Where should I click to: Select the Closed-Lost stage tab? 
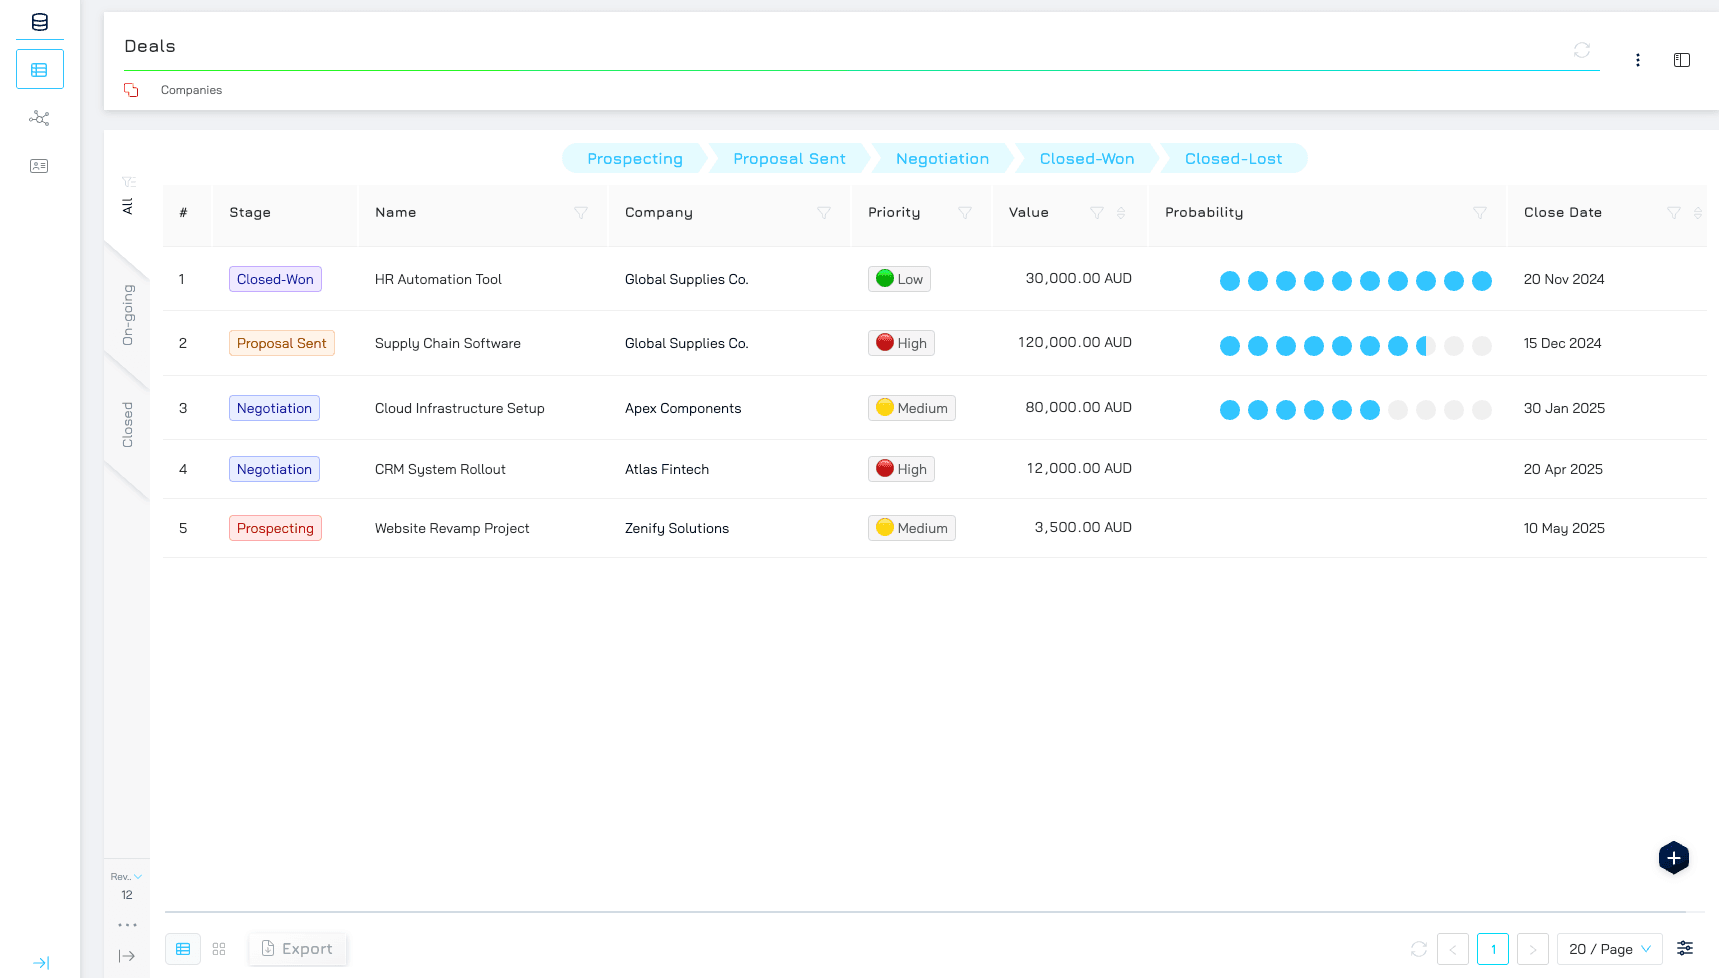[1234, 159]
